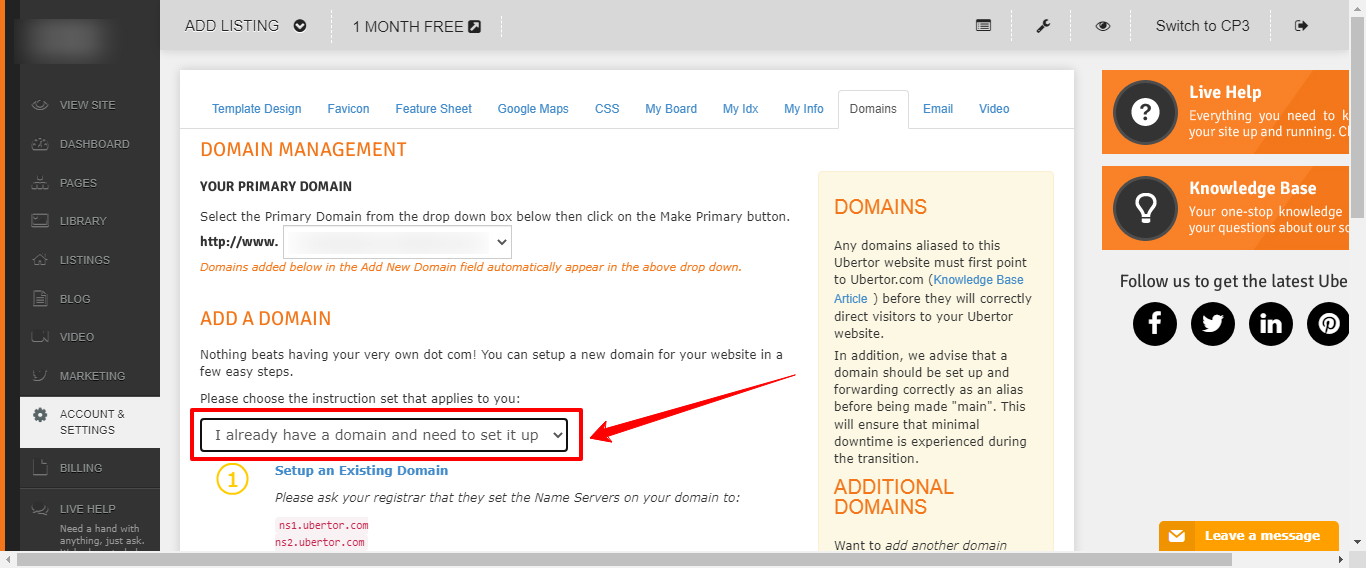Click the news panel icon in top bar

[984, 26]
